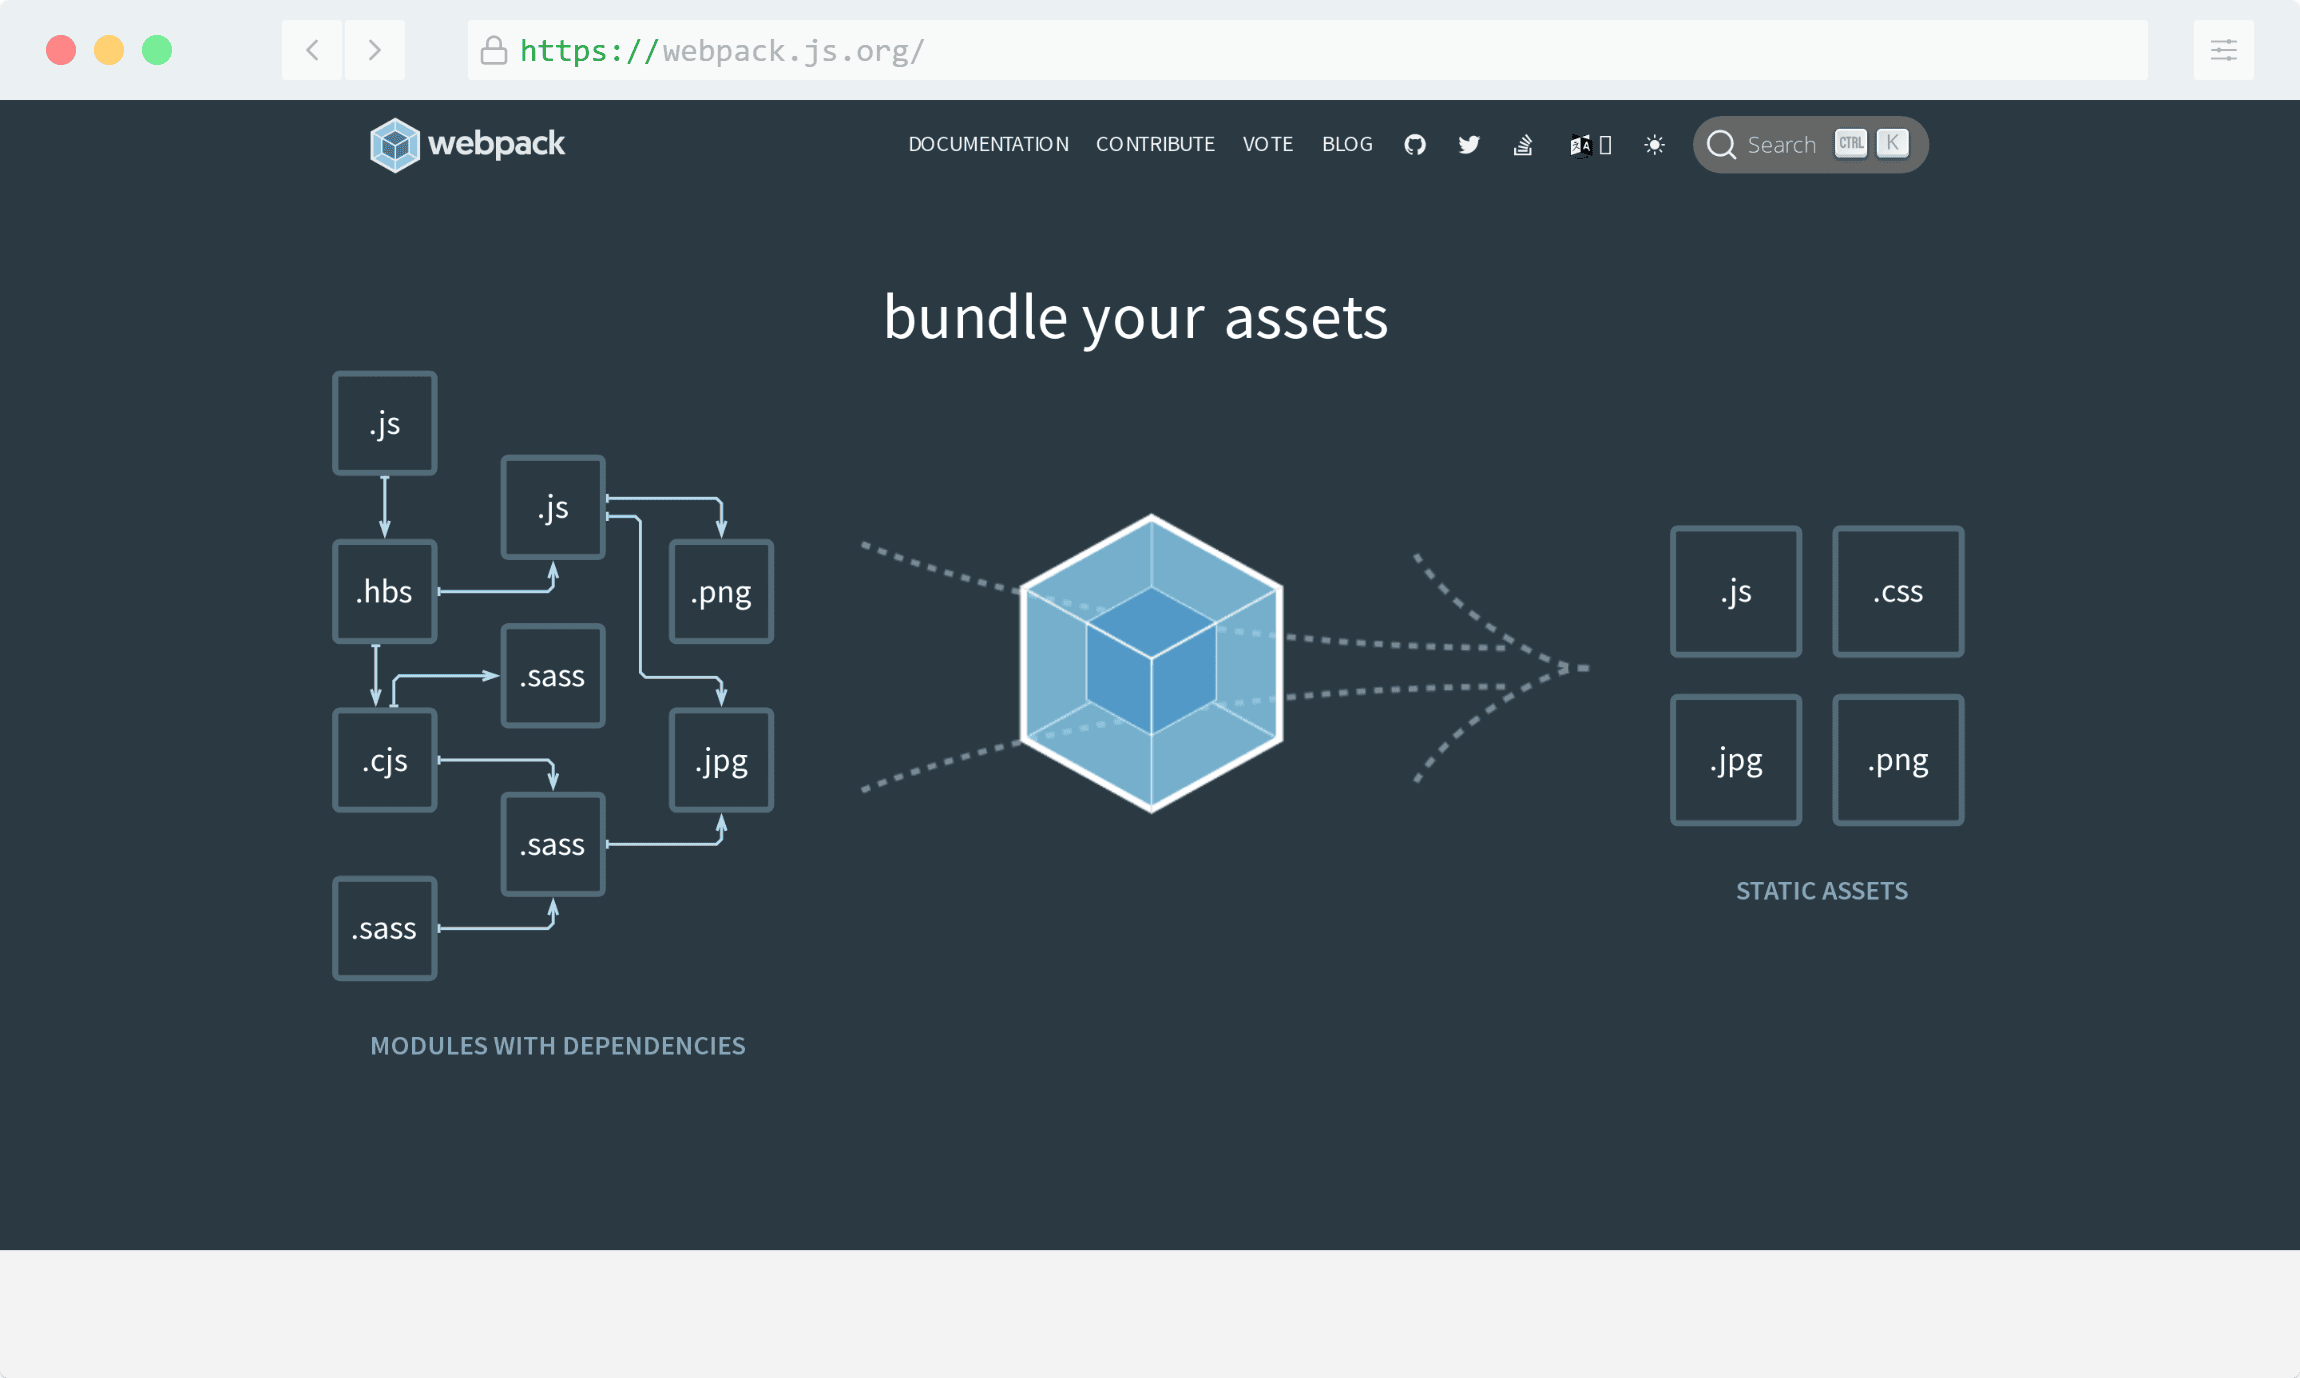Open the Stack Overflow icon
This screenshot has width=2300, height=1378.
tap(1521, 145)
